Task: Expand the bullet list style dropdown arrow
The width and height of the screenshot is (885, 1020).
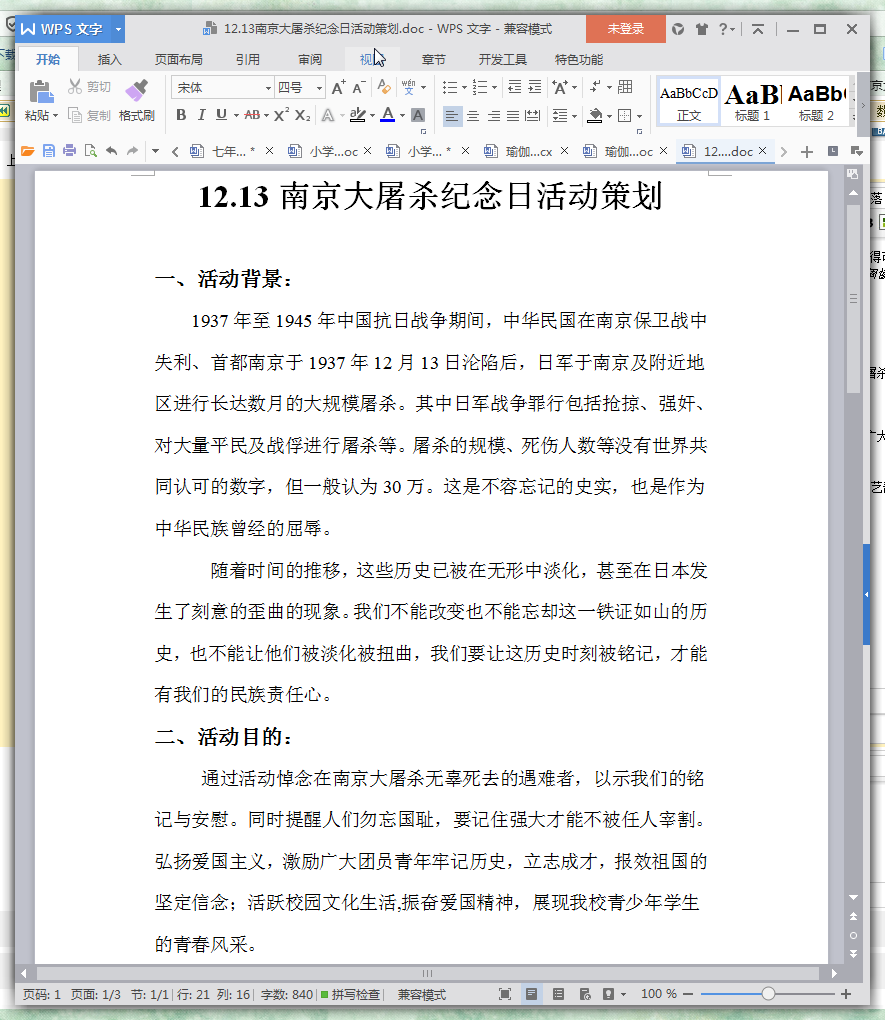Action: point(464,87)
